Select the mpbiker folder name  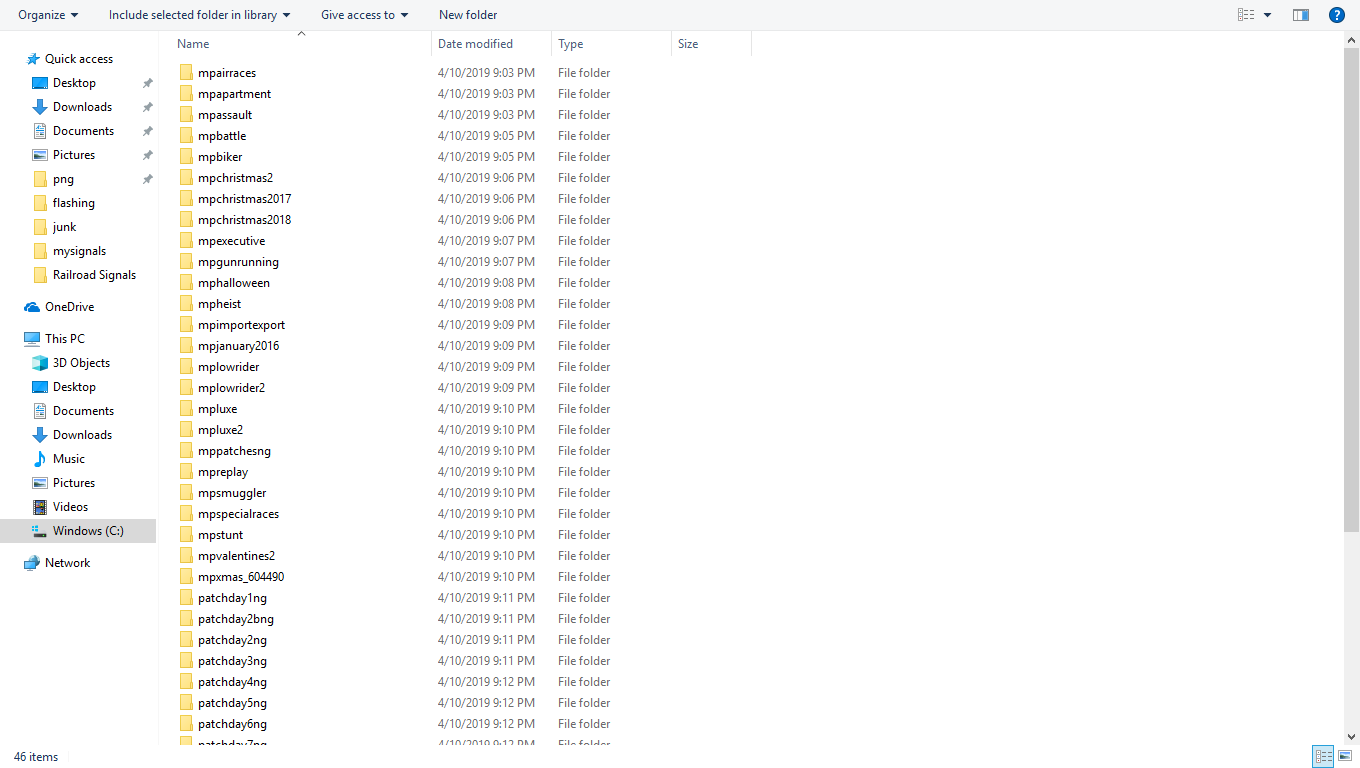pos(220,157)
